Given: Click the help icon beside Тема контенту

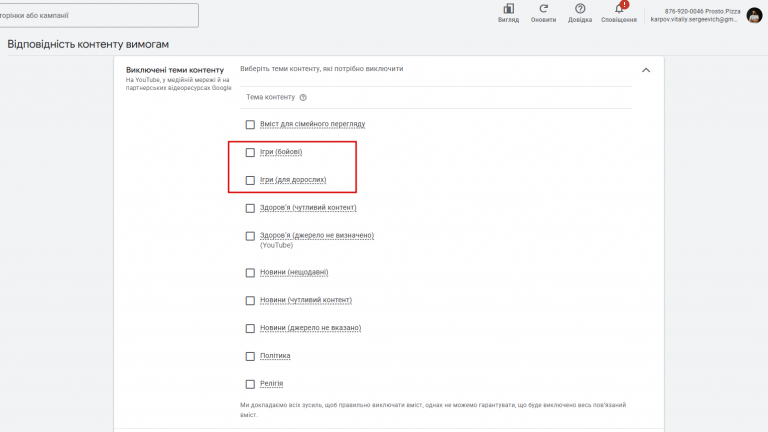Looking at the screenshot, I should coord(303,97).
